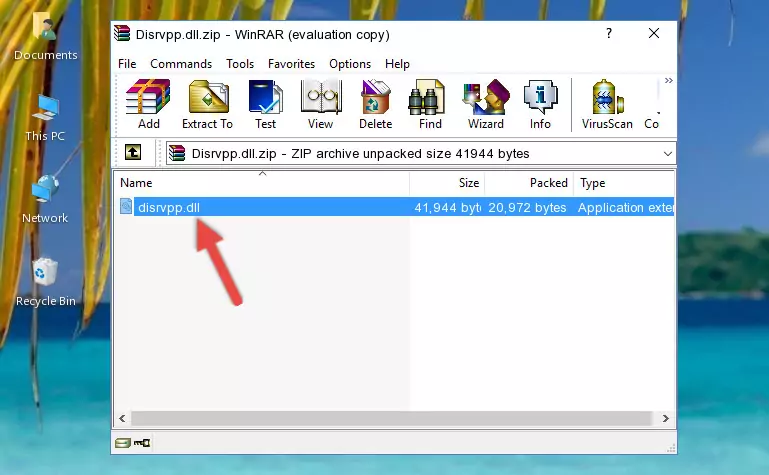
Task: Close the WinRAR window
Action: click(654, 33)
